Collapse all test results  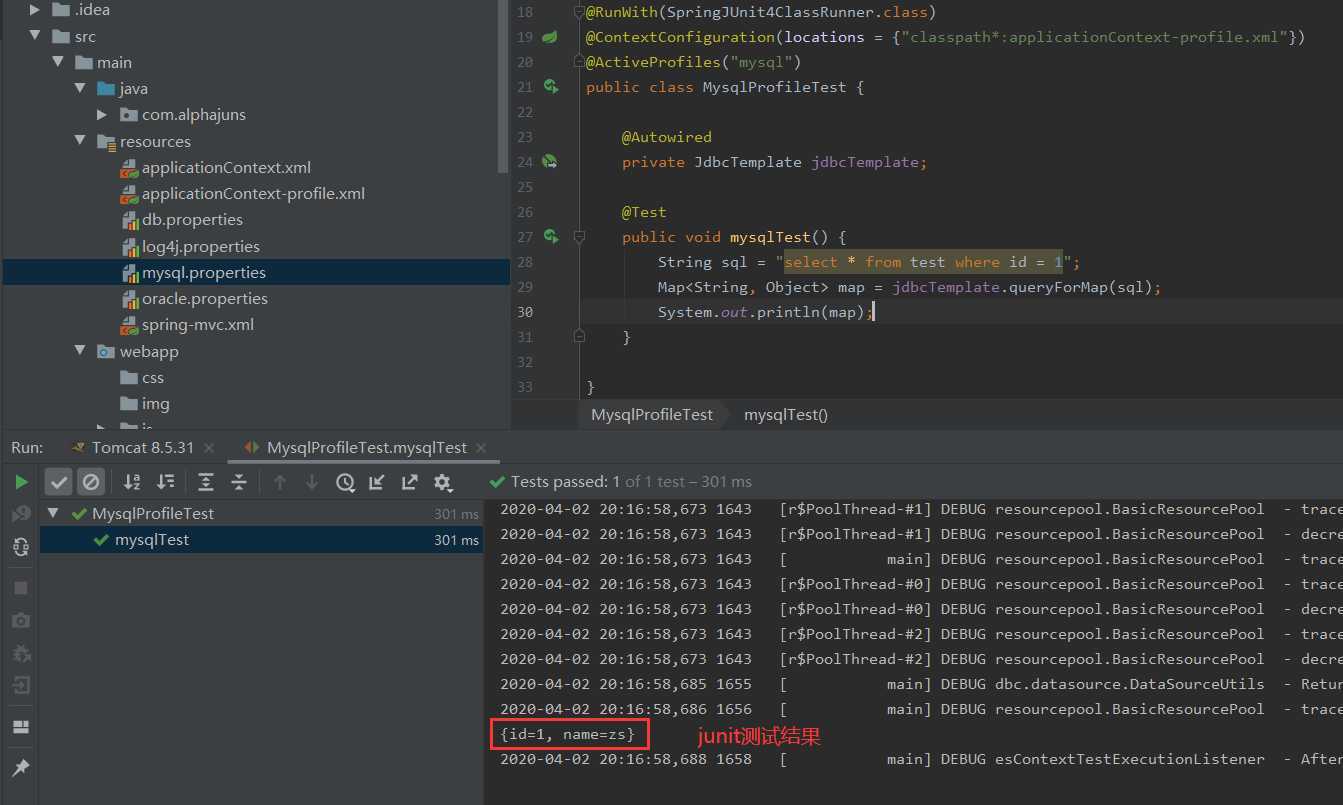[239, 482]
